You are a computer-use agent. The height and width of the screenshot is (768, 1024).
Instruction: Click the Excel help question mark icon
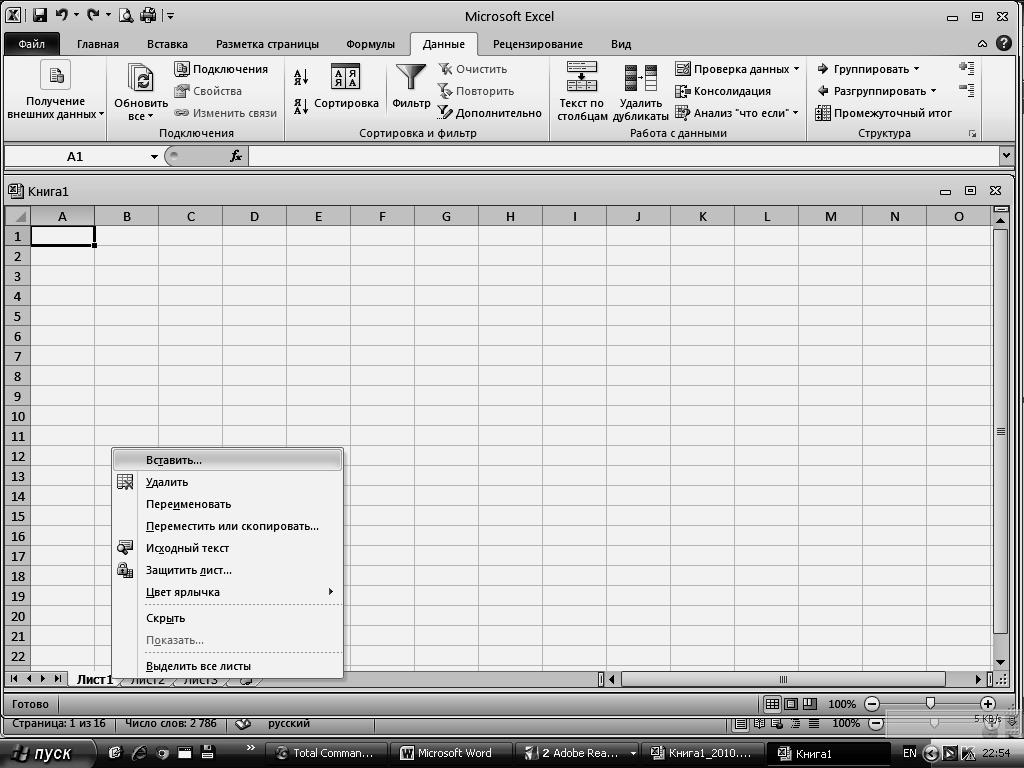click(x=1004, y=44)
